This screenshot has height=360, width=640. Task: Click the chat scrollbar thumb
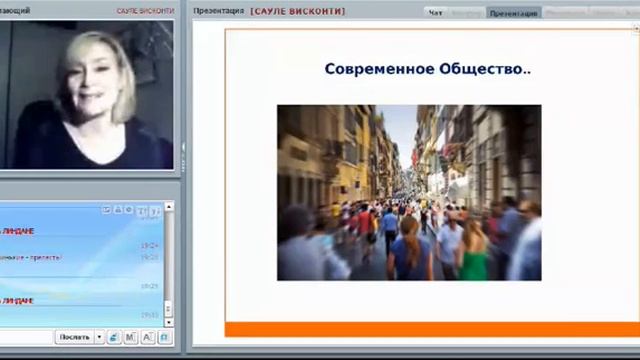(169, 309)
